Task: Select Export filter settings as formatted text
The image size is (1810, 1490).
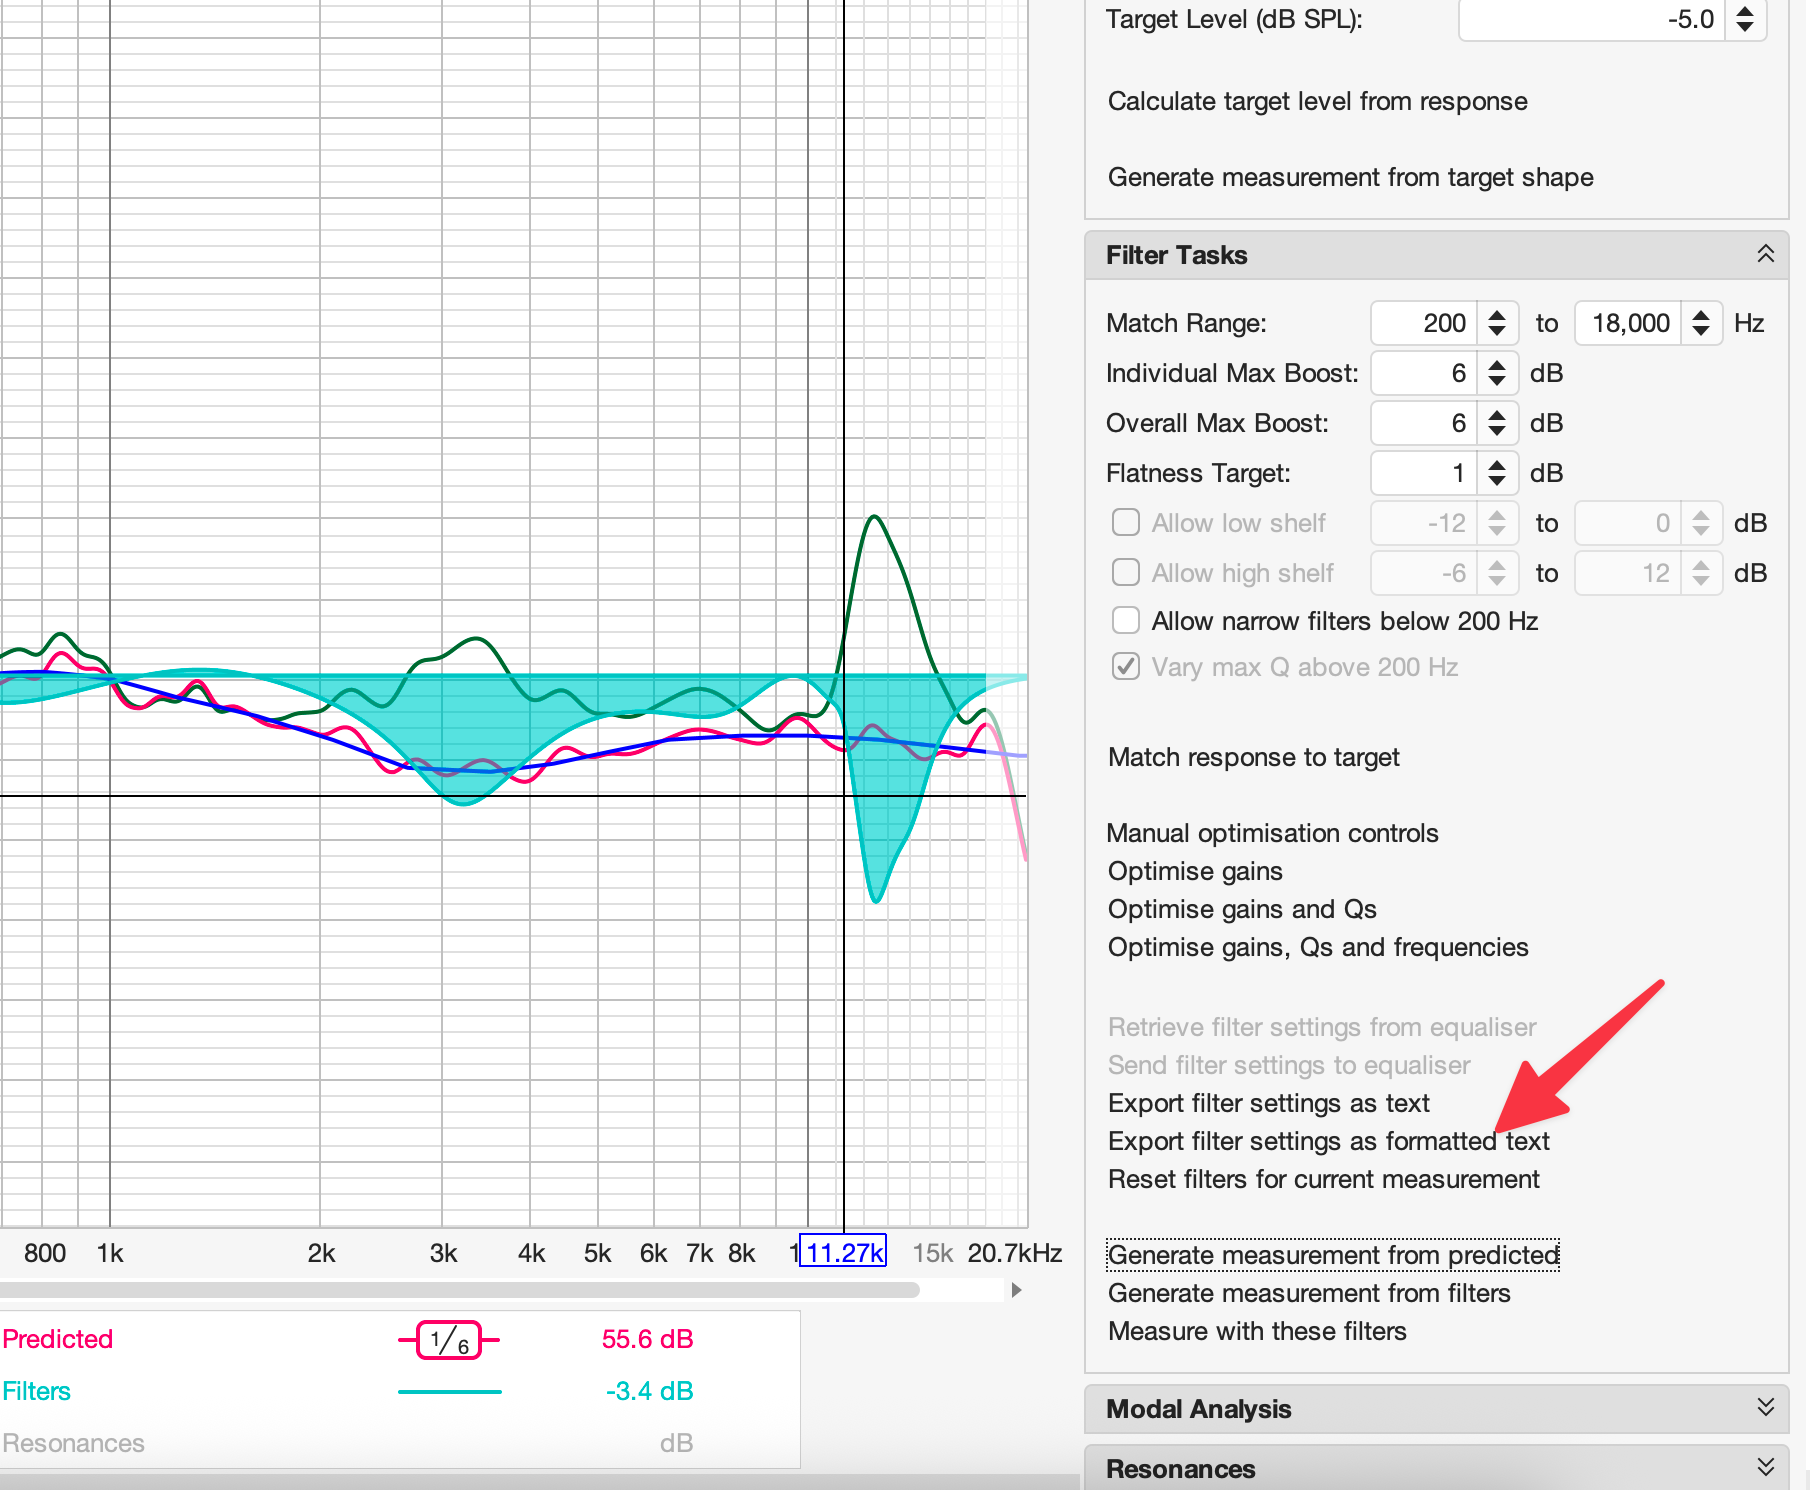Action: [x=1328, y=1141]
